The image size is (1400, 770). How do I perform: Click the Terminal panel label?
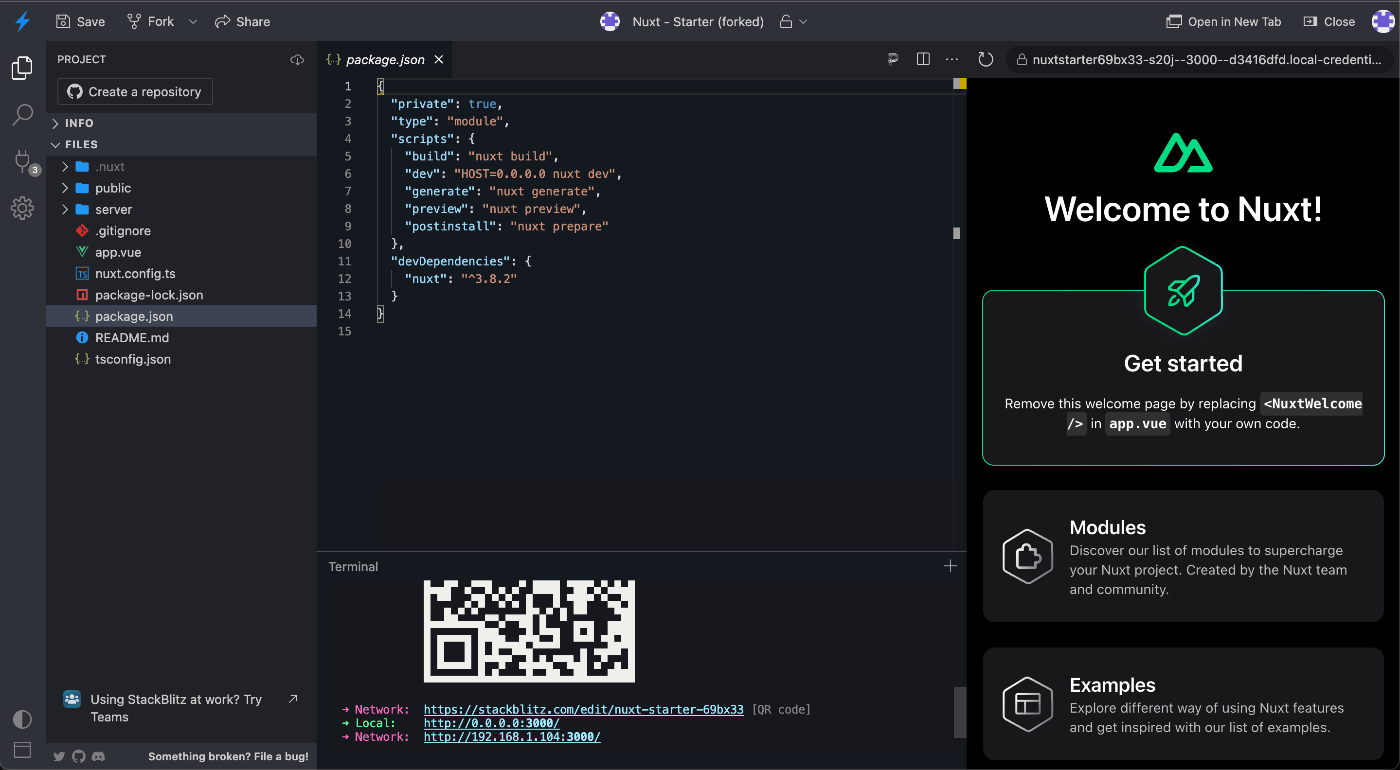pyautogui.click(x=353, y=566)
